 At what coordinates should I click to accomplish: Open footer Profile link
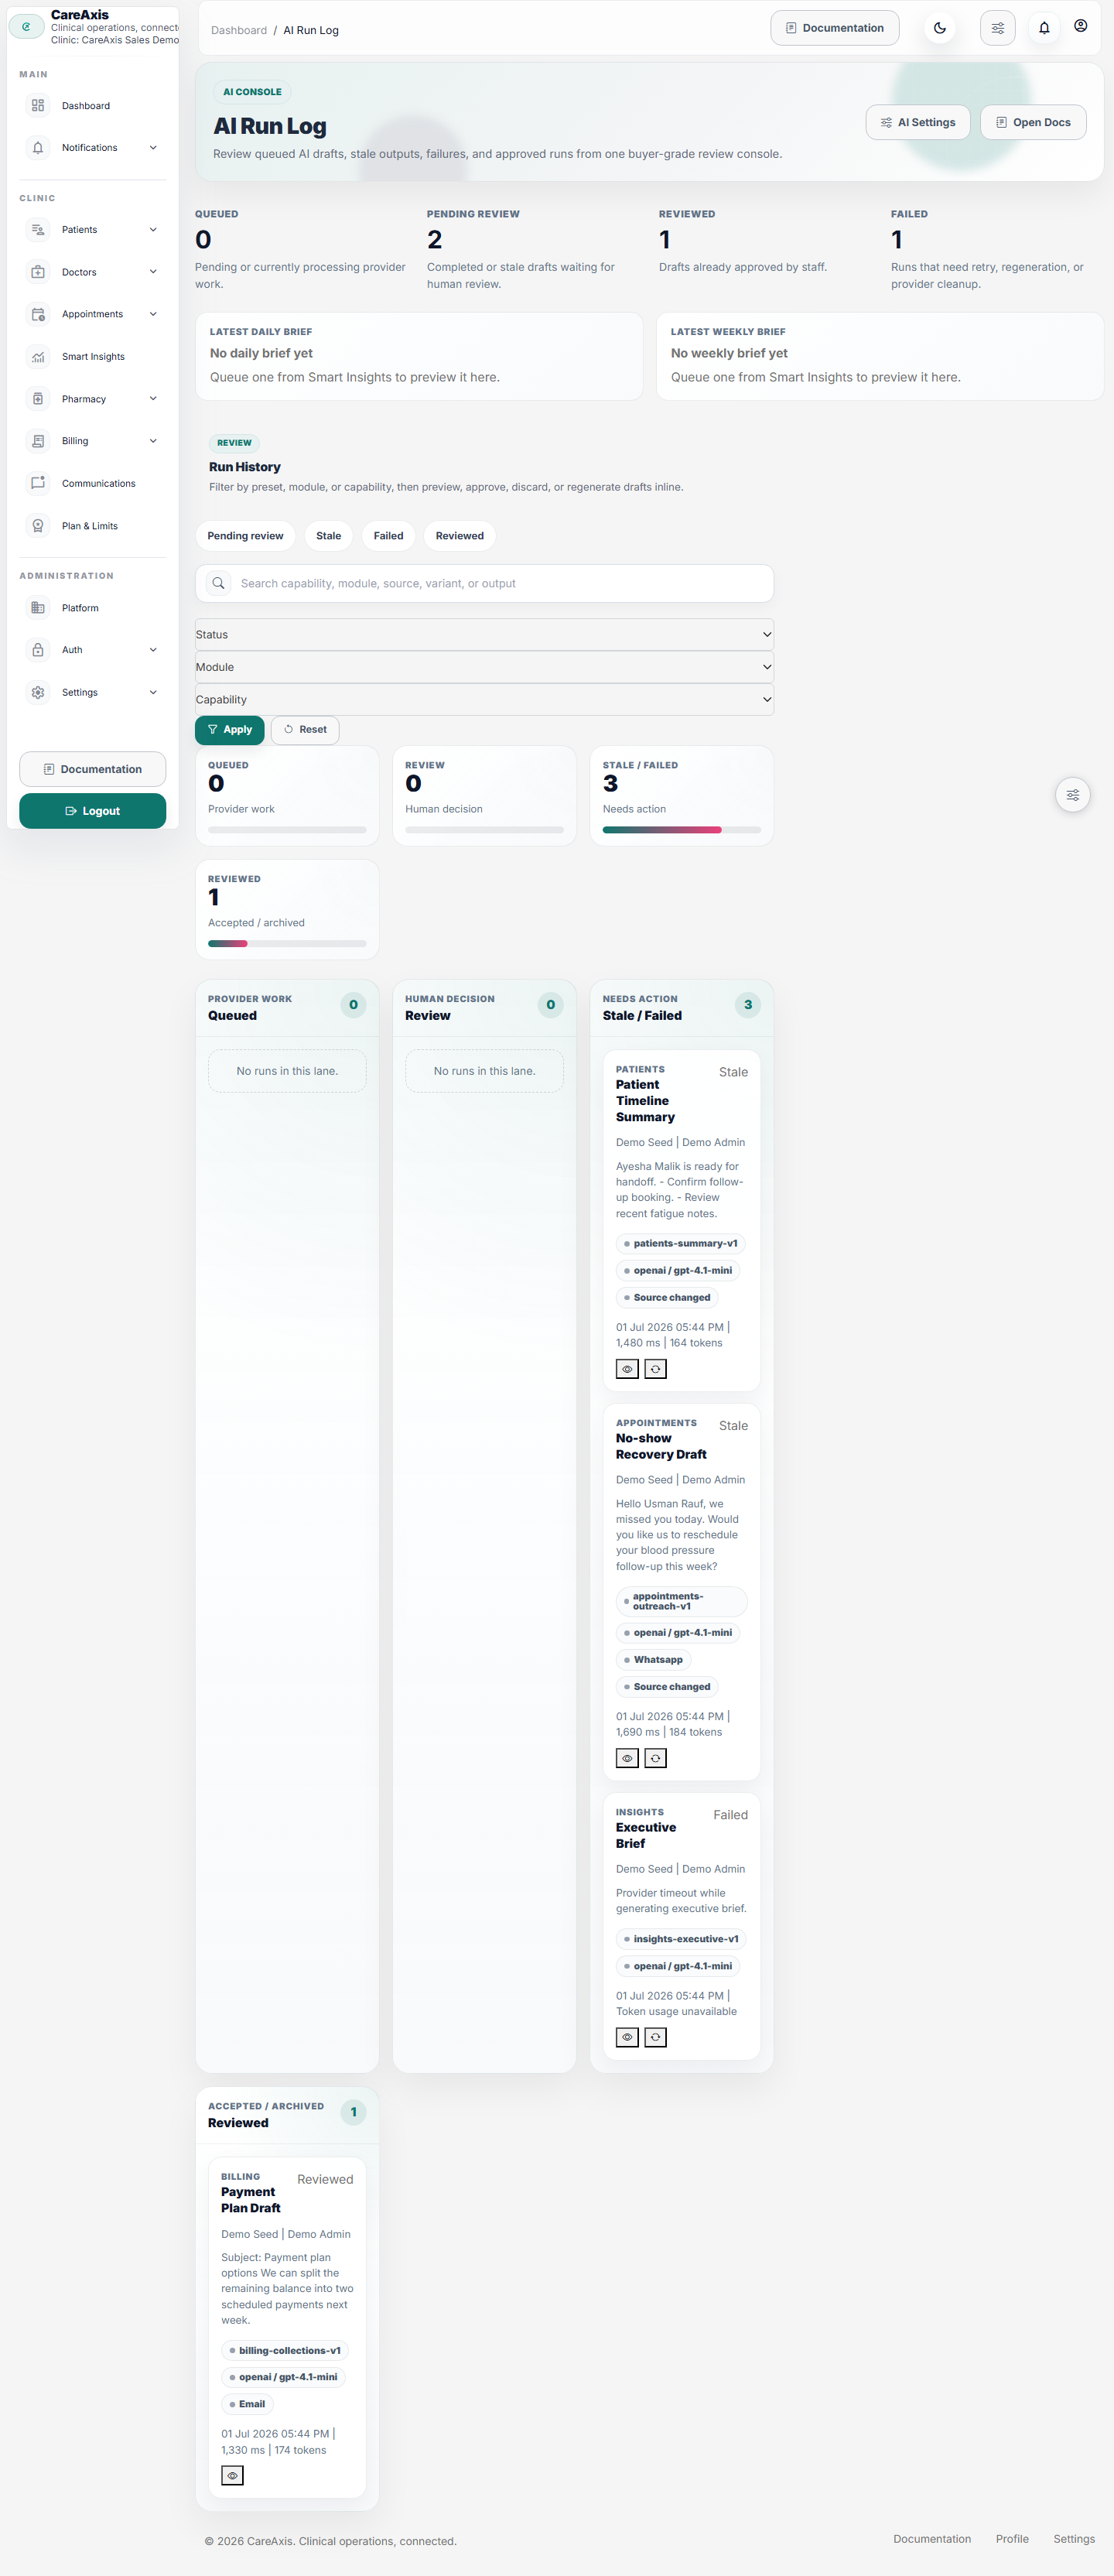[x=1012, y=2539]
